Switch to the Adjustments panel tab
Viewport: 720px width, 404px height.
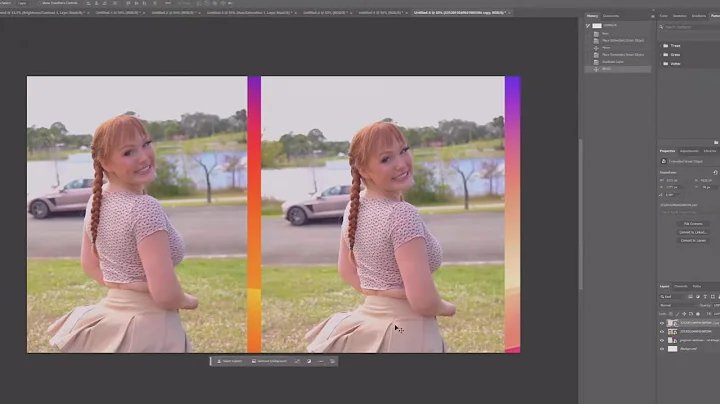689,151
